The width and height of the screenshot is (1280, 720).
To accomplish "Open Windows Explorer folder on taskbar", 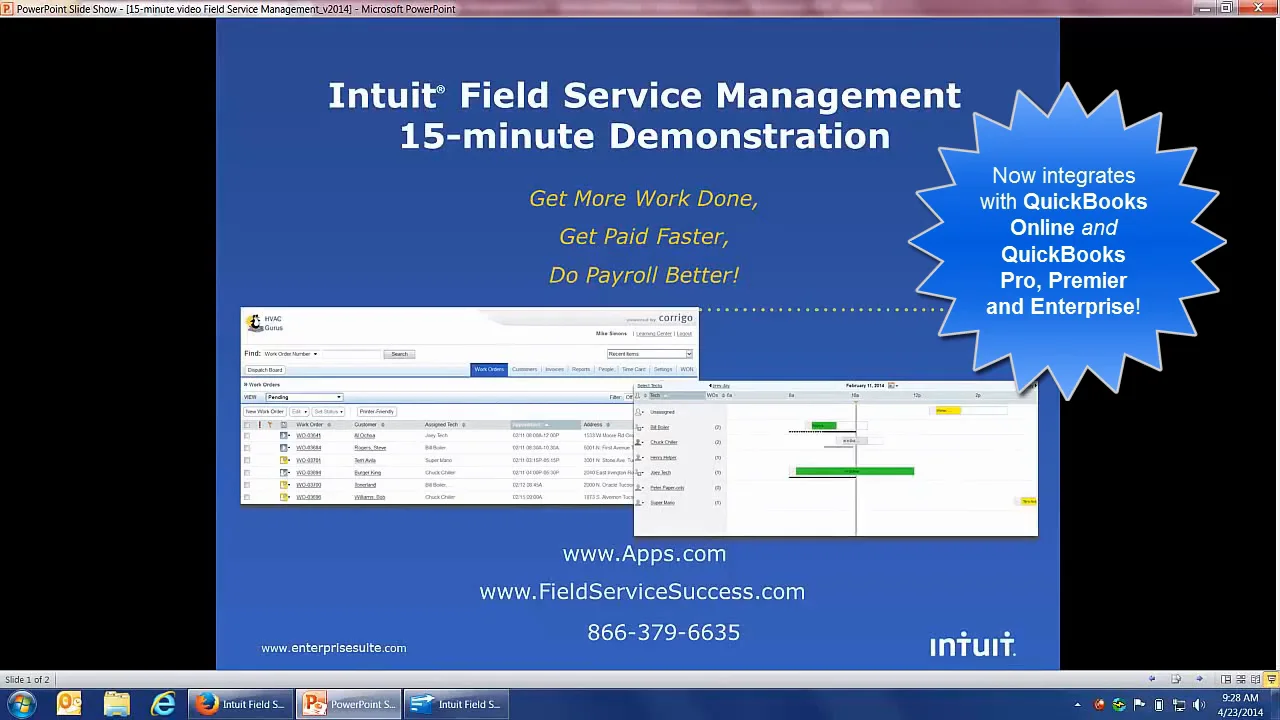I will tap(117, 704).
